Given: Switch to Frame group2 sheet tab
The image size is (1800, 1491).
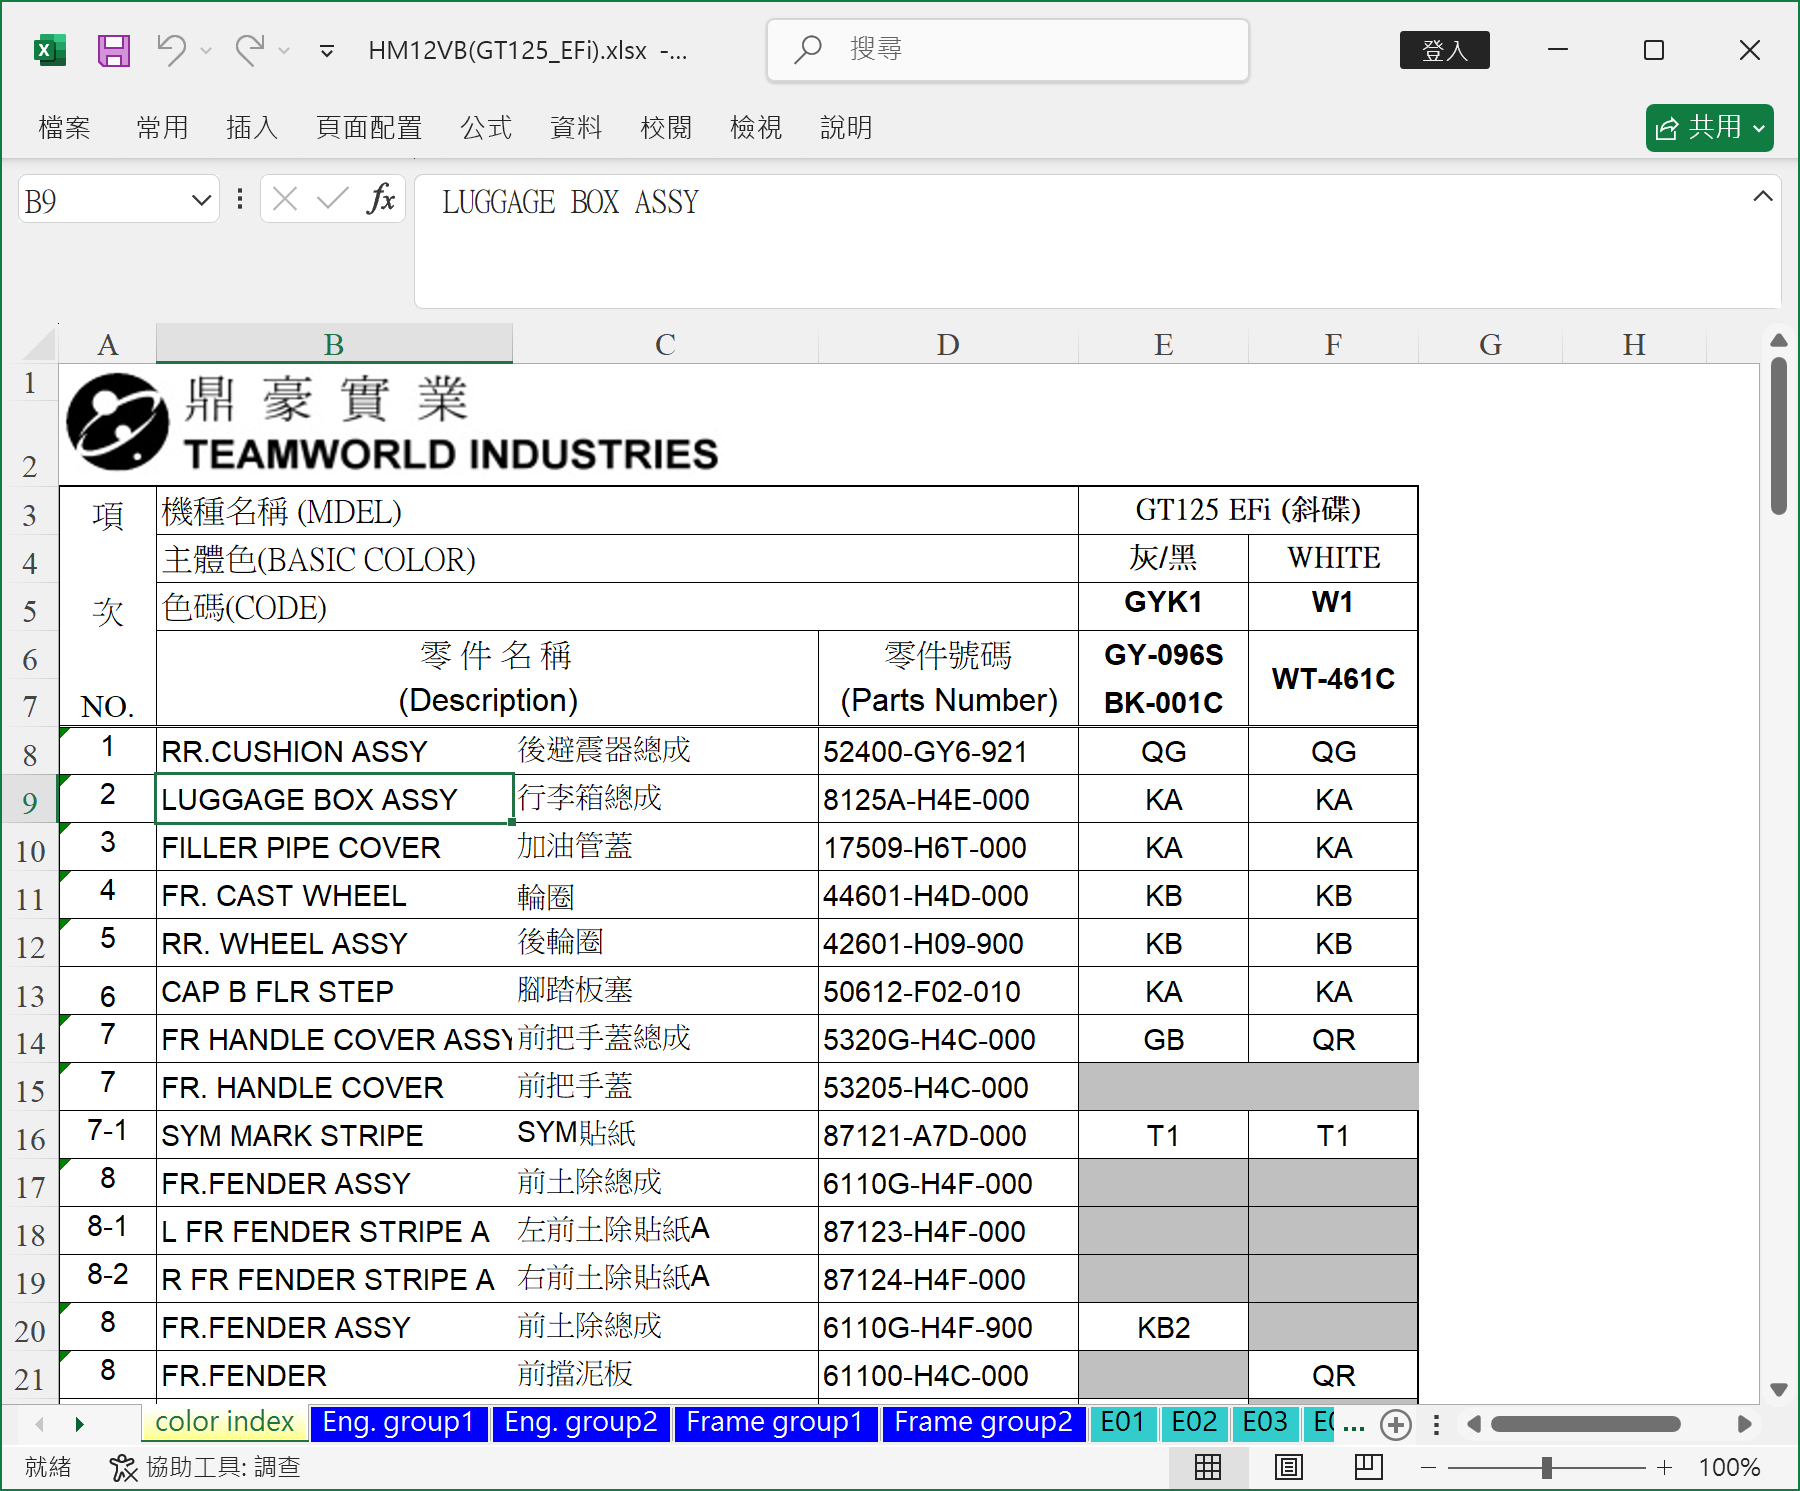Looking at the screenshot, I should click(x=983, y=1422).
